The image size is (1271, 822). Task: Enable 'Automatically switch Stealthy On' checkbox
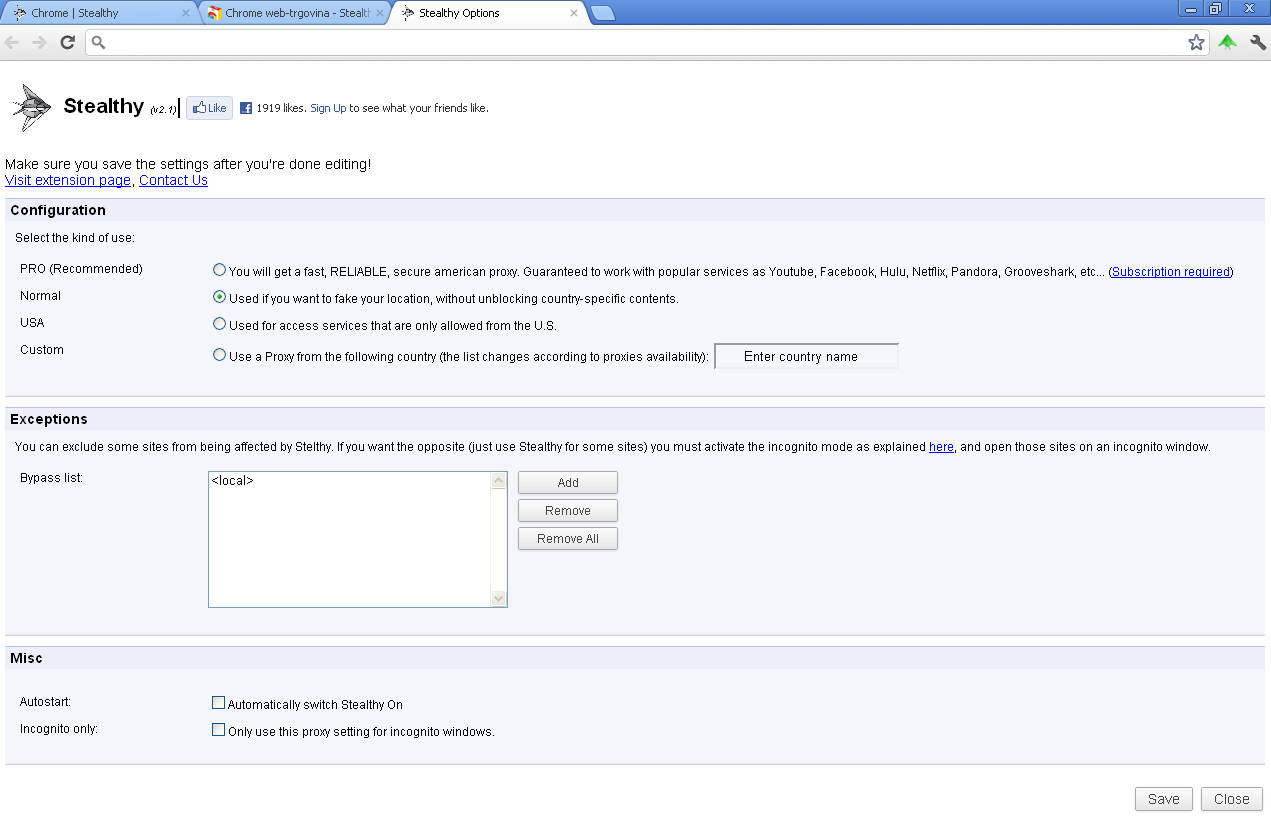pos(219,703)
